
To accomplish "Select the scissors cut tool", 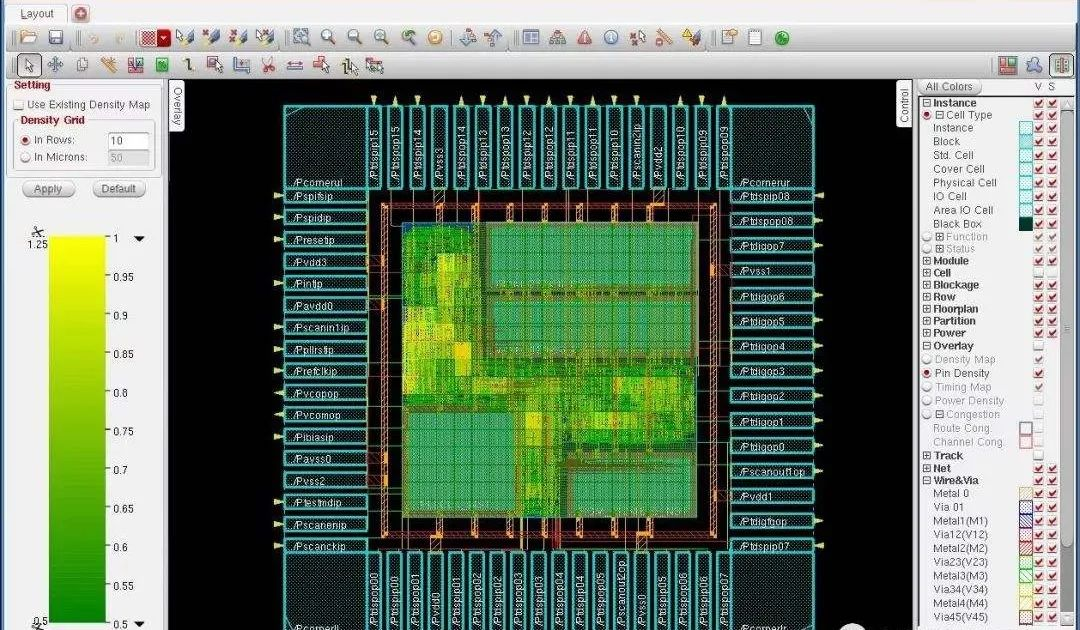I will (x=268, y=65).
